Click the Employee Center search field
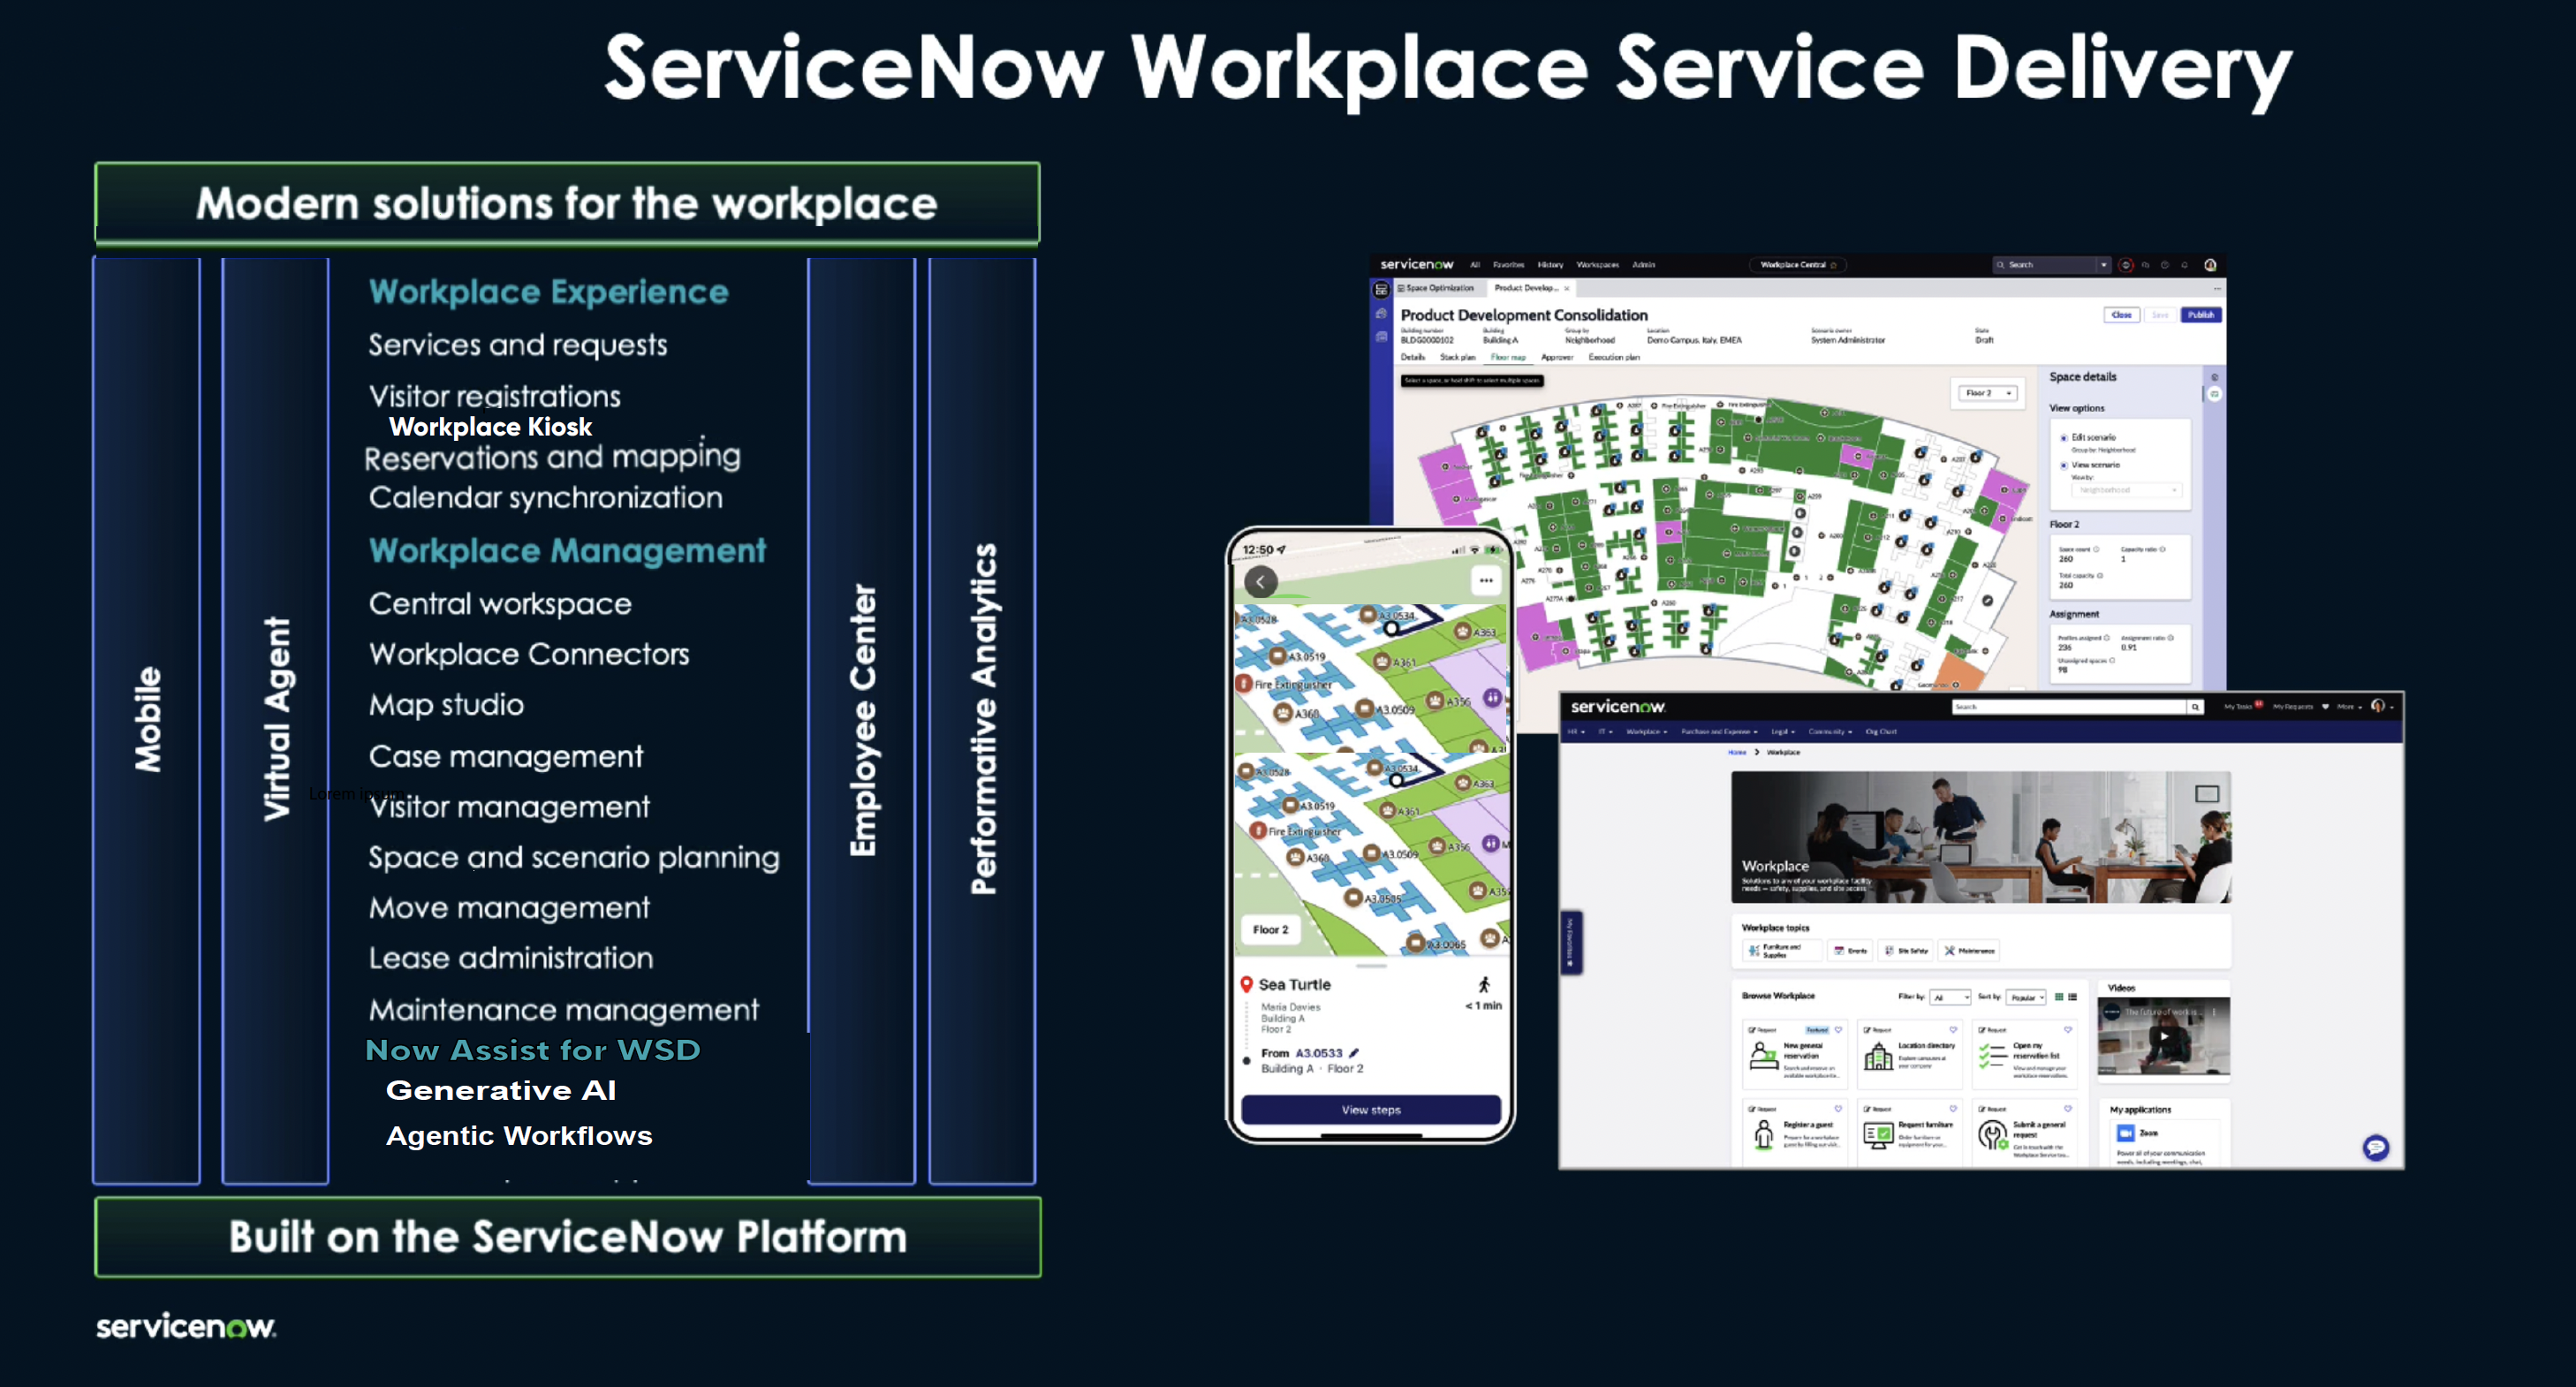2576x1387 pixels. [x=2068, y=707]
